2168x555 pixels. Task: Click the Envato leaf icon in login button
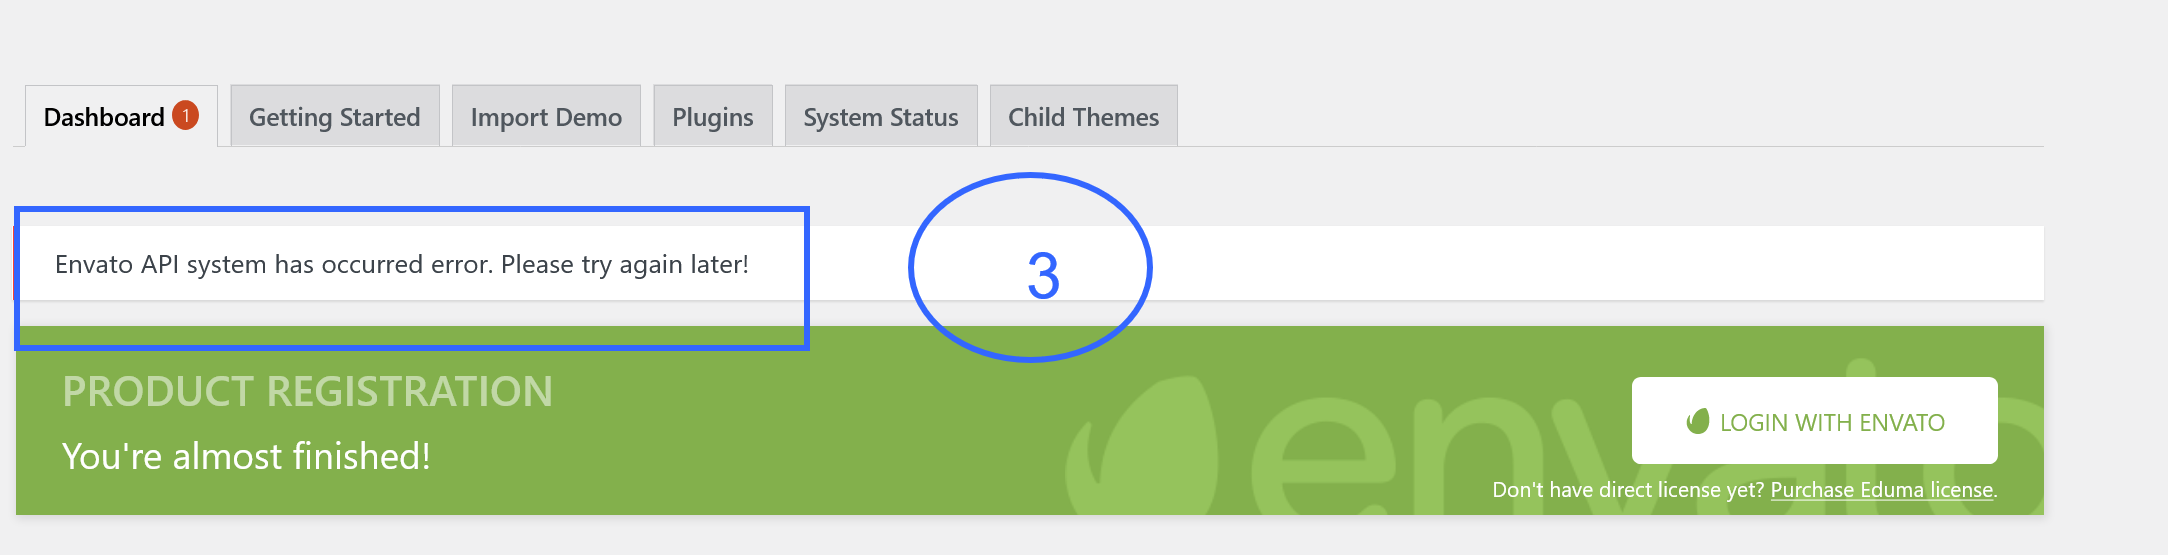(x=1698, y=421)
